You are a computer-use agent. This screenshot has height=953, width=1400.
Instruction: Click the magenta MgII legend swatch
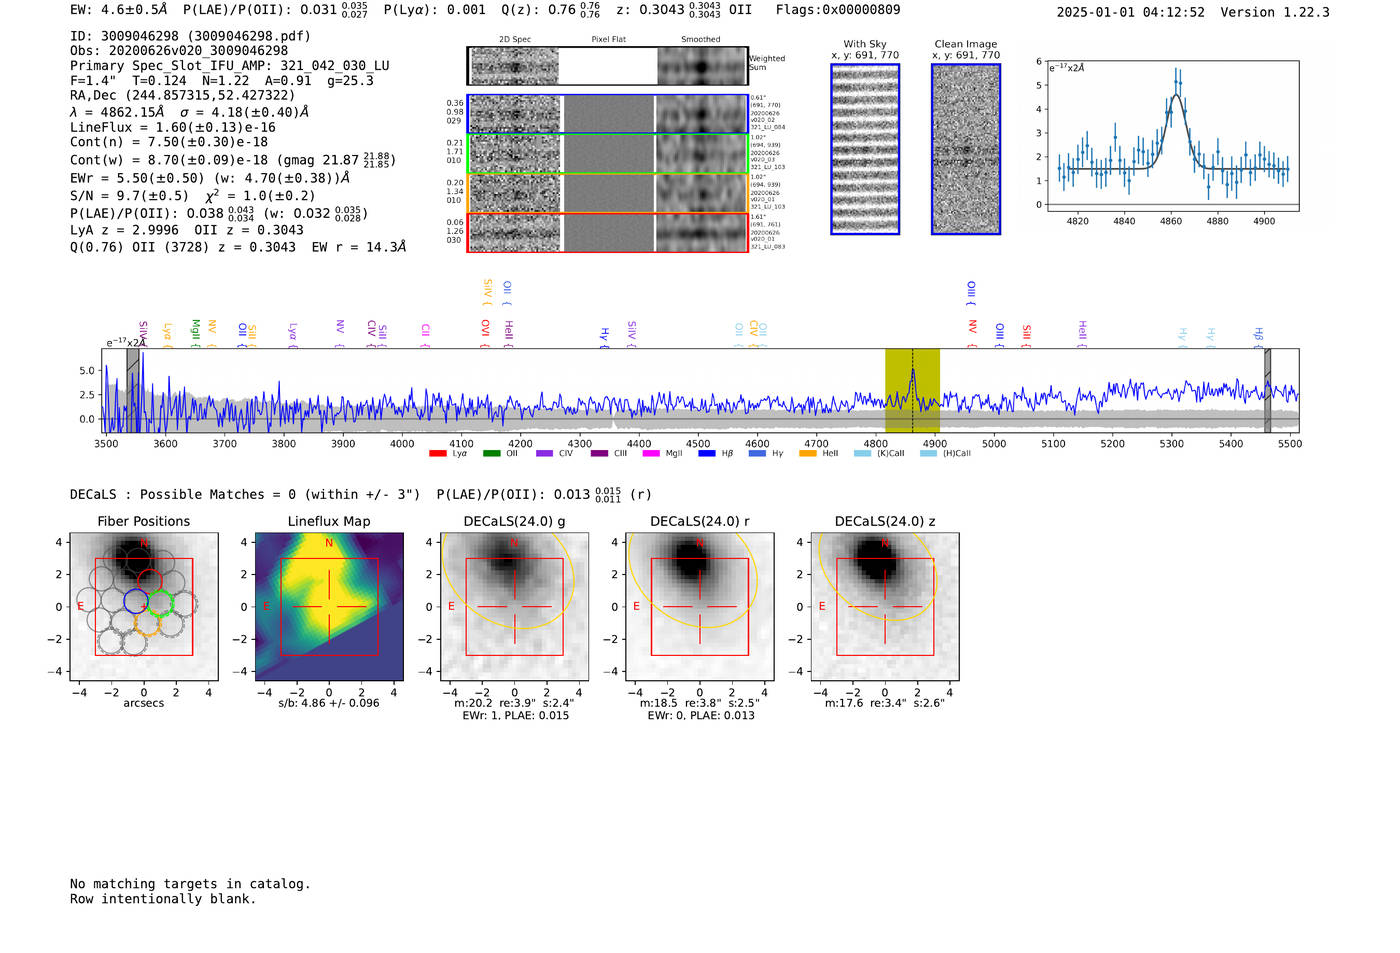pyautogui.click(x=651, y=453)
